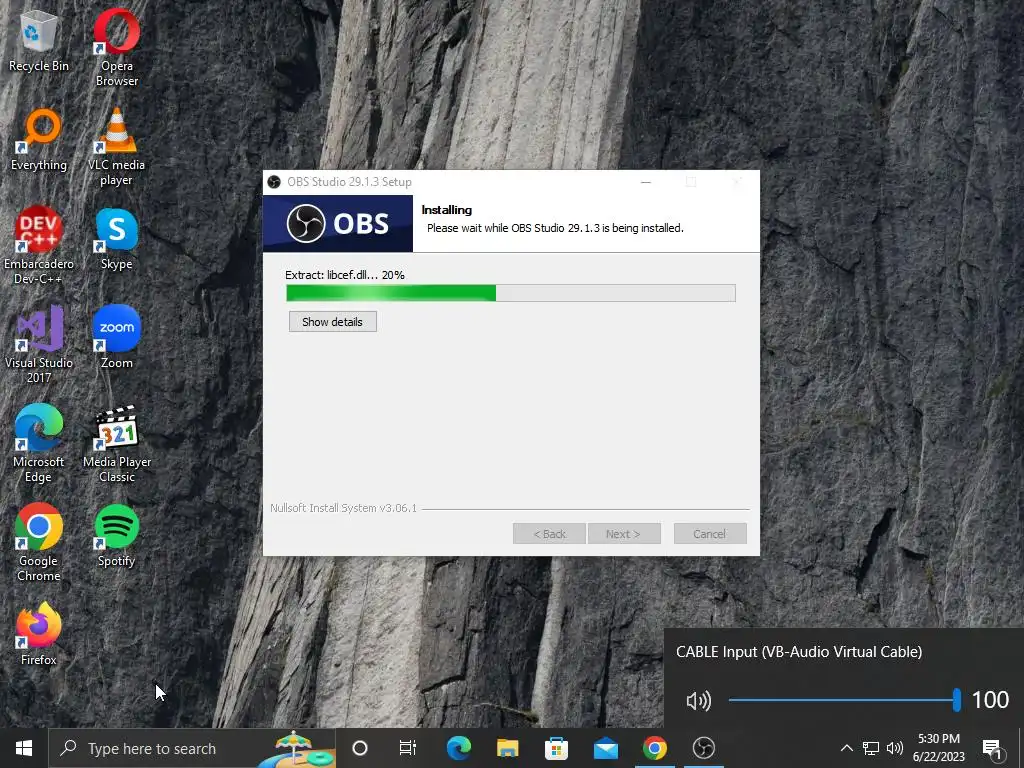Click Show details in OBS installer
This screenshot has height=768, width=1024.
tap(332, 321)
